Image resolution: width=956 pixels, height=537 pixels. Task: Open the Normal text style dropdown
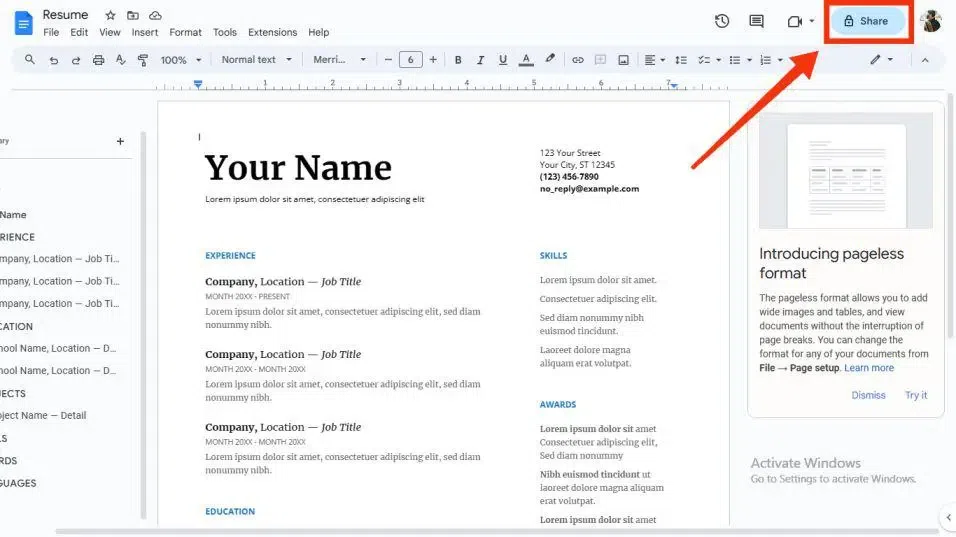click(256, 60)
